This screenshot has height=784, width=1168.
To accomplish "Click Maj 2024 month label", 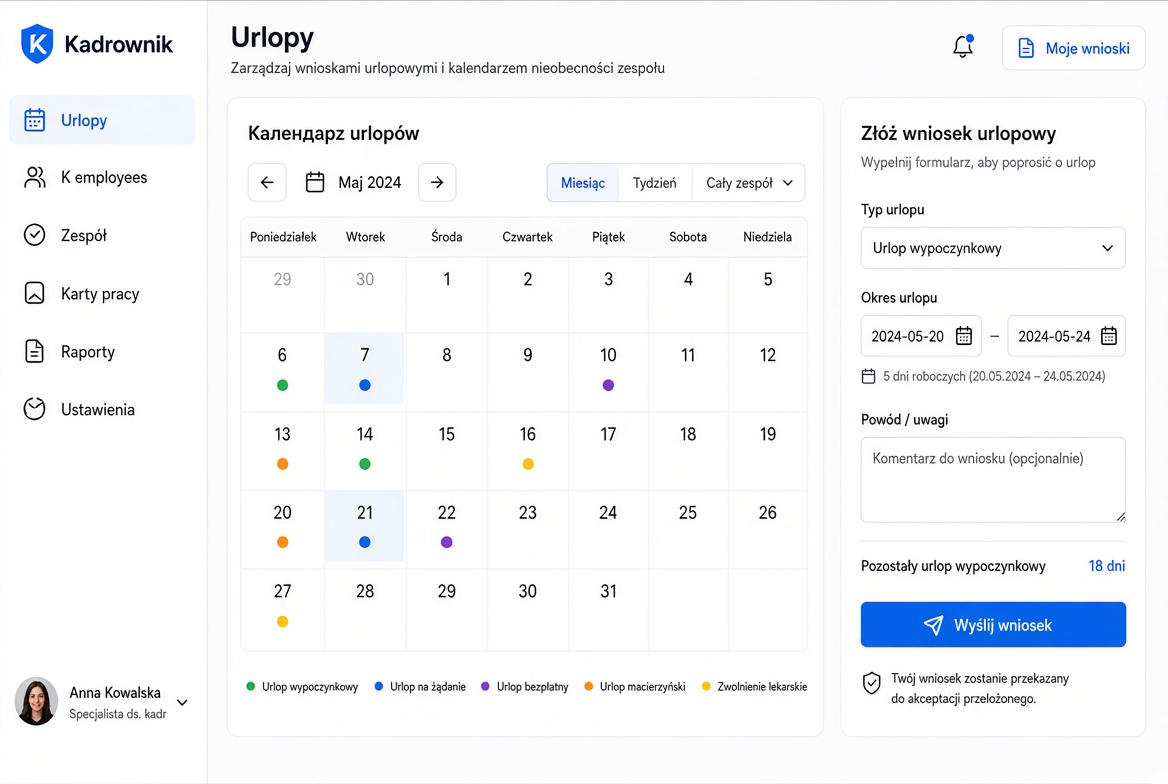I will 369,183.
